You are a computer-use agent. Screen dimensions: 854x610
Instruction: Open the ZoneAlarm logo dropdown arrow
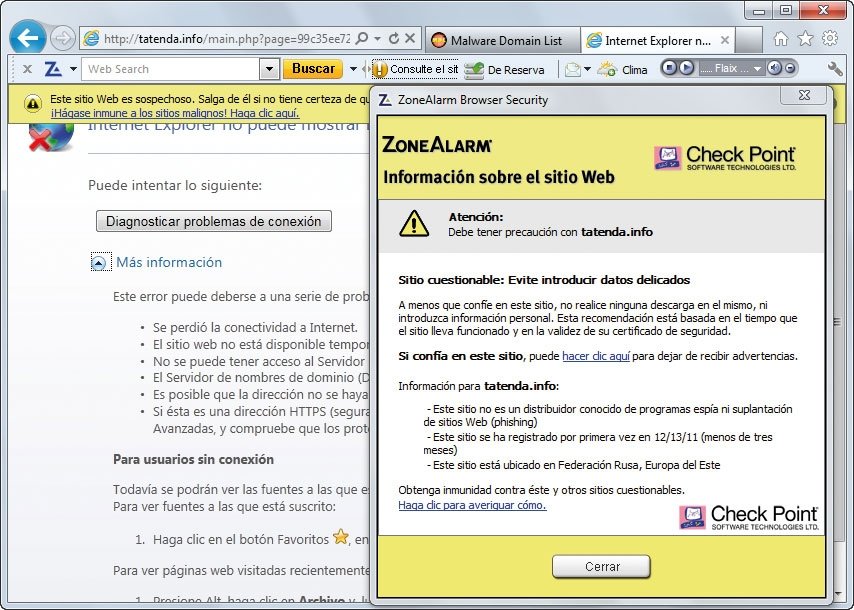[73, 69]
